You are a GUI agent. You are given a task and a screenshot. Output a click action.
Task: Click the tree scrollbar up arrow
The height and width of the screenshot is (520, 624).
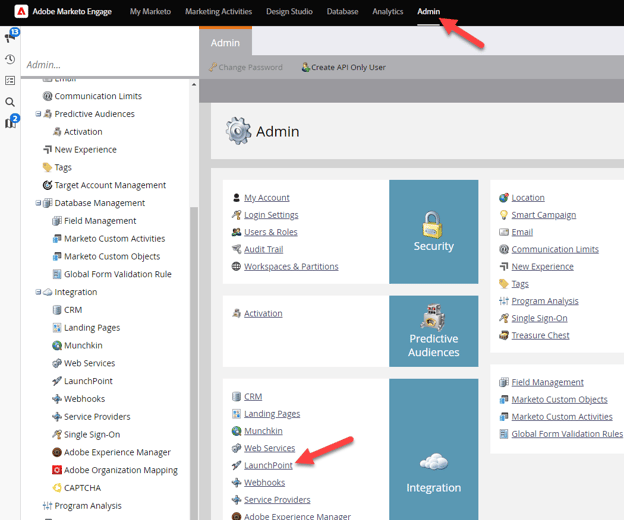(194, 84)
